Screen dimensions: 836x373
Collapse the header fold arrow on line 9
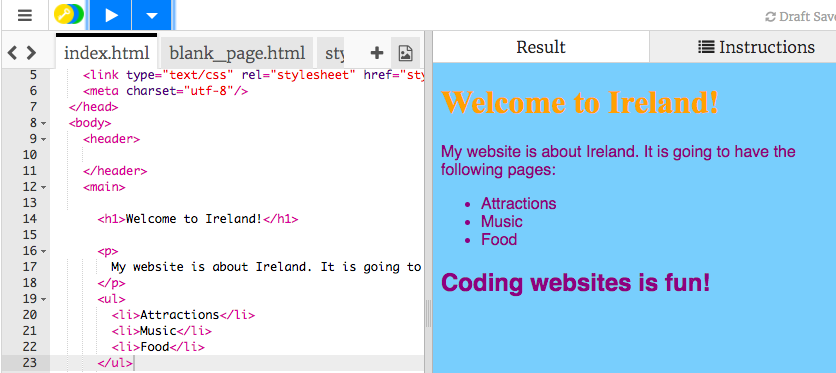(x=44, y=140)
